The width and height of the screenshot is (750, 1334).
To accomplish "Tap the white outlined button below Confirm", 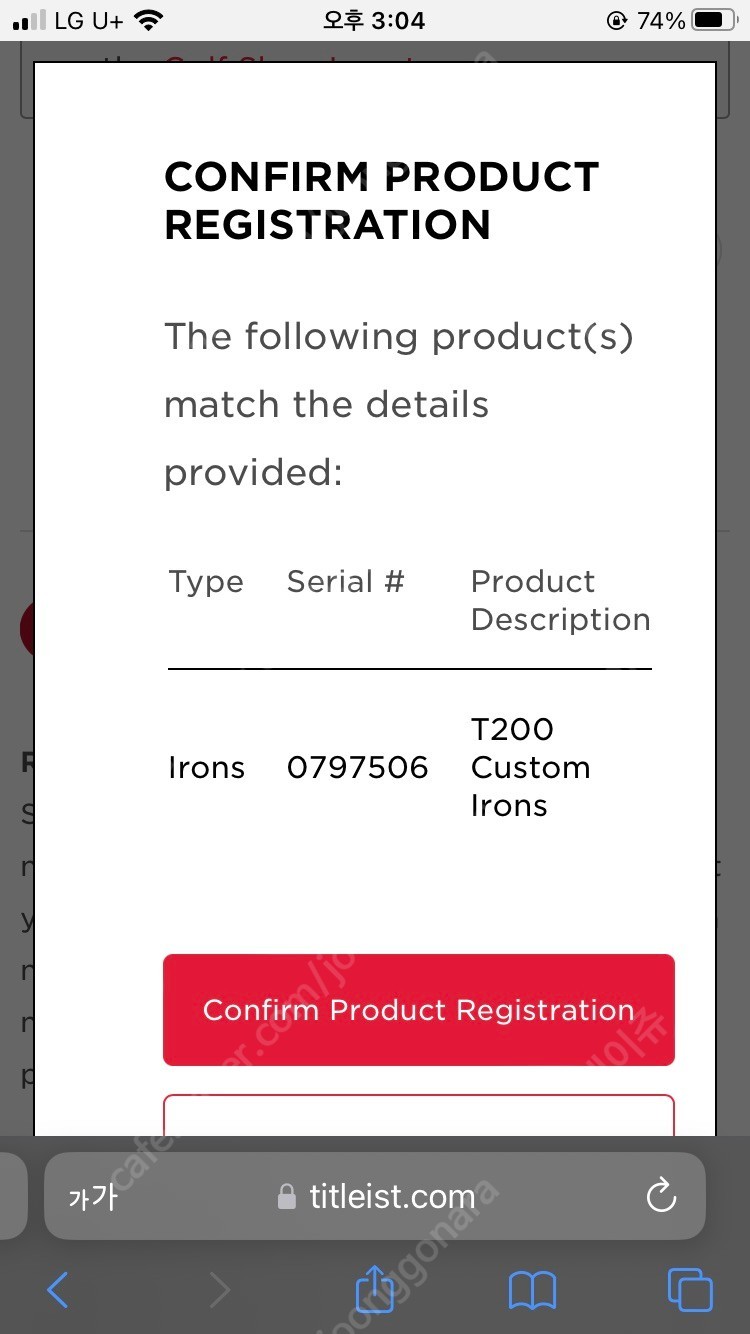I will 418,1116.
